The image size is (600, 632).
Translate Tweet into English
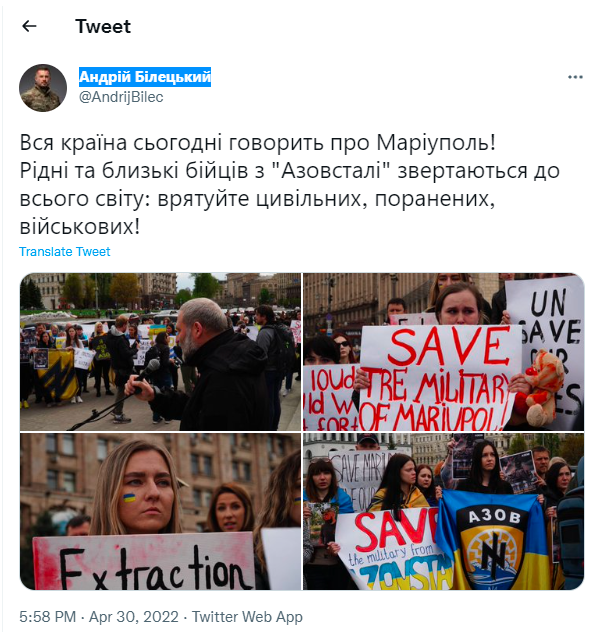(64, 252)
